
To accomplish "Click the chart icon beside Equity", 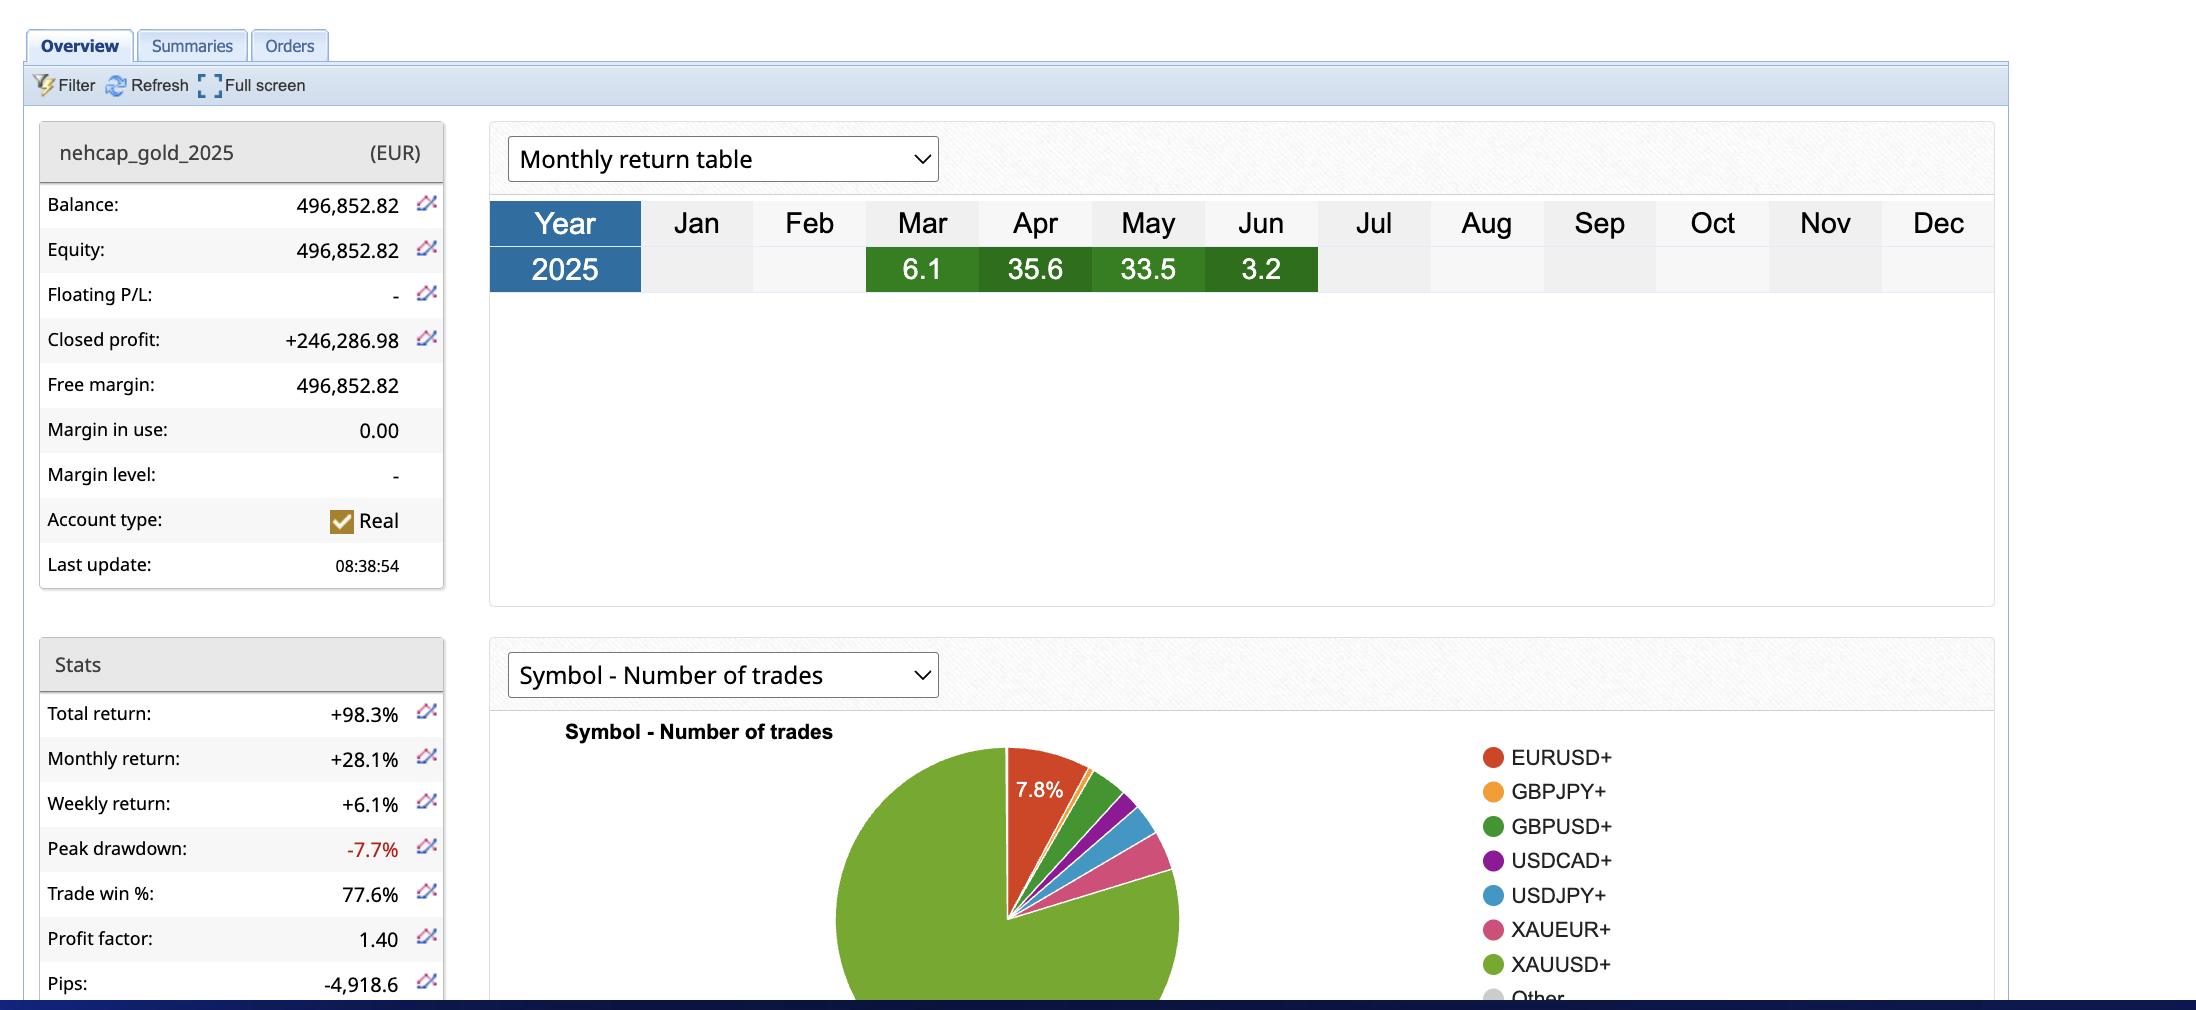I will (427, 249).
